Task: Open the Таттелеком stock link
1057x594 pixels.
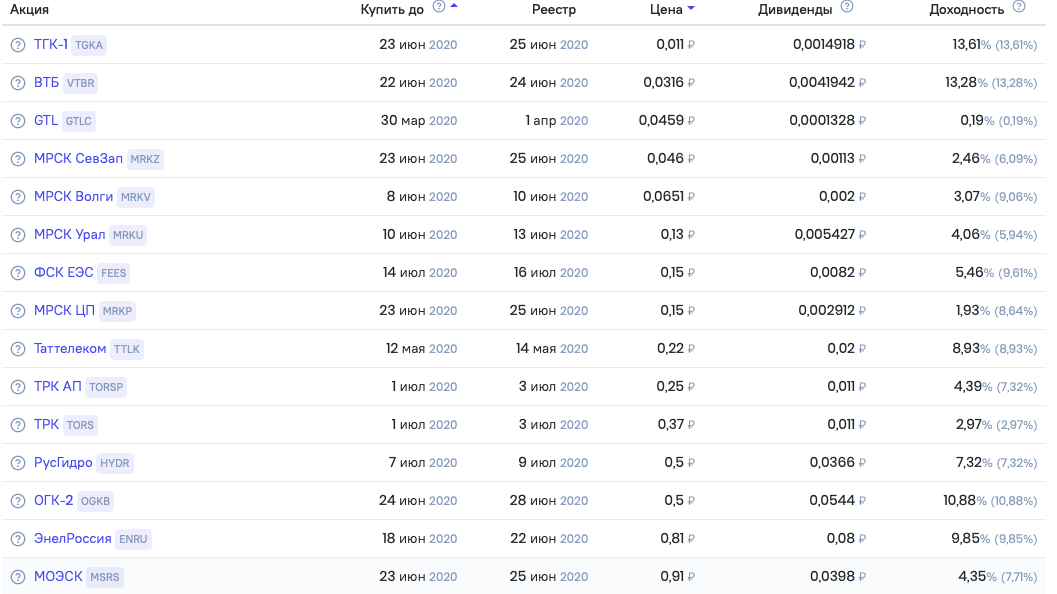Action: (70, 349)
